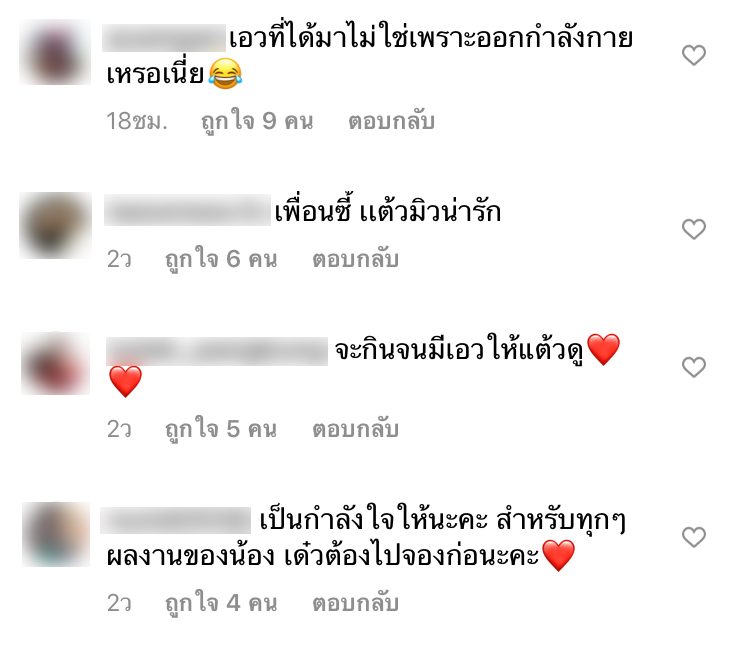750x658 pixels.
Task: Open blurred username before 'เพื่อนซี้ แต้วมิวน่ารัก'
Action: [188, 210]
